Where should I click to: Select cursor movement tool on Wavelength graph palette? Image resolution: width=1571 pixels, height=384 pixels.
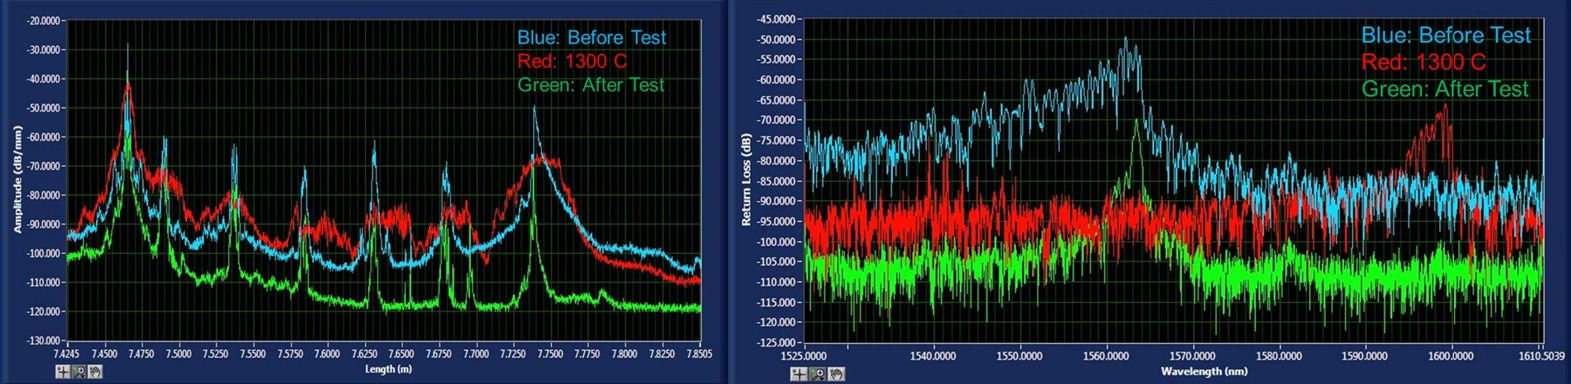798,374
